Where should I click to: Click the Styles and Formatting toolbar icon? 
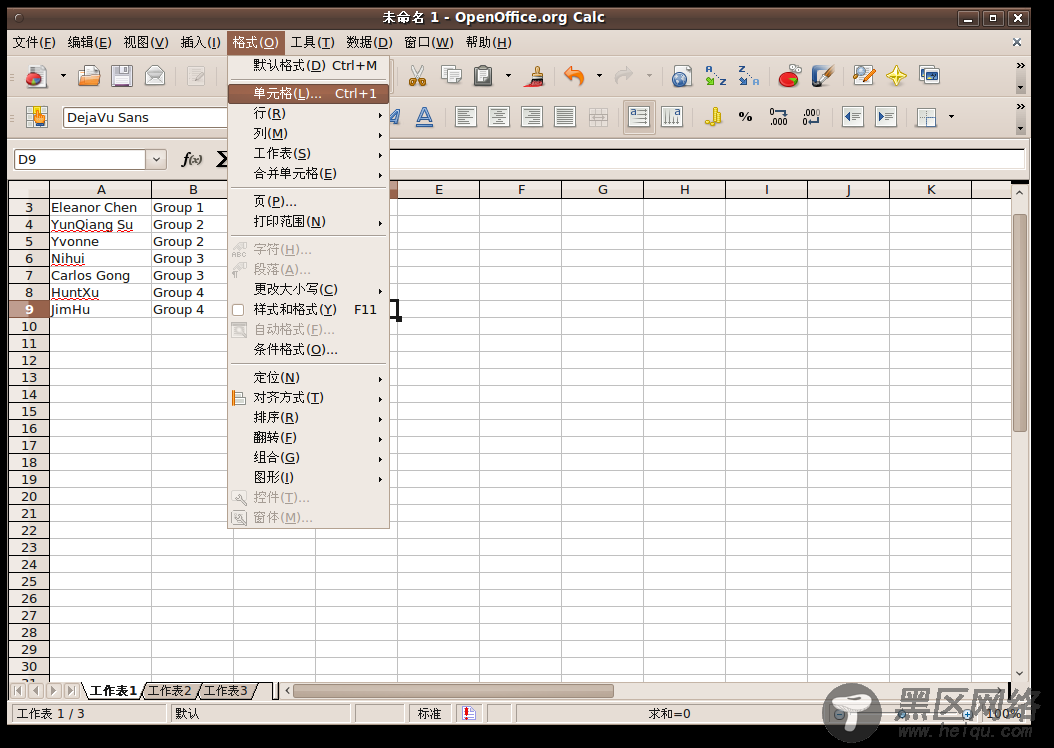point(37,117)
